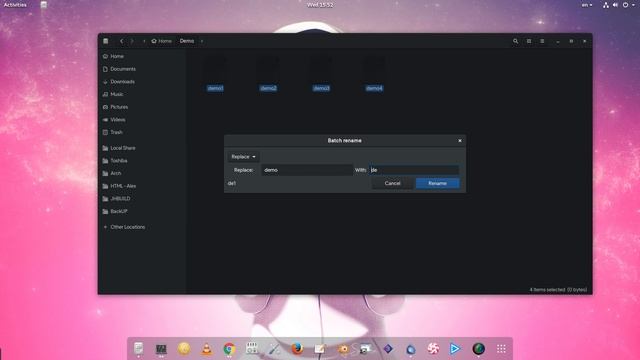Screen dimensions: 640x360
Task: Open the clock Wed 15:32 menu
Action: pos(320,5)
